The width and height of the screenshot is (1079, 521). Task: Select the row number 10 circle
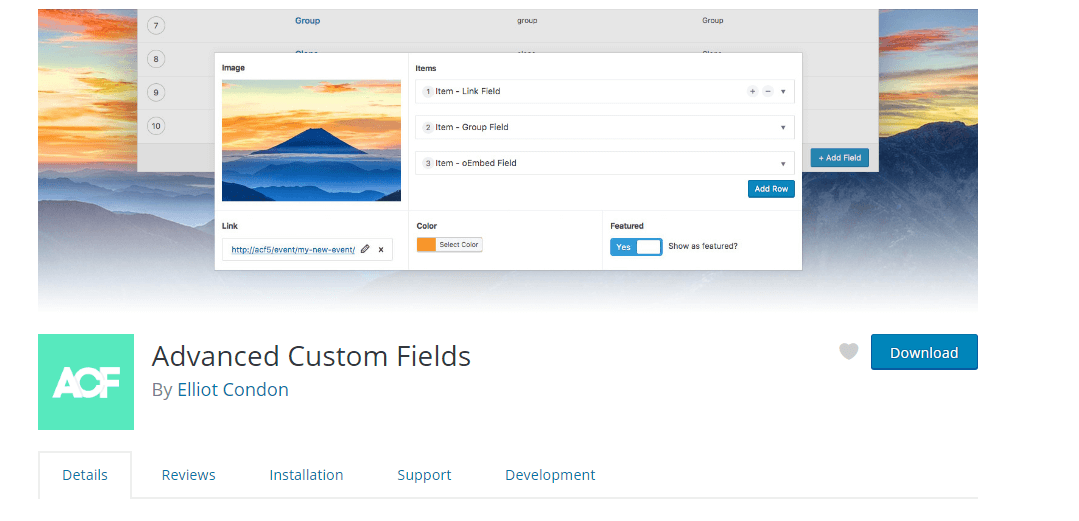click(156, 126)
